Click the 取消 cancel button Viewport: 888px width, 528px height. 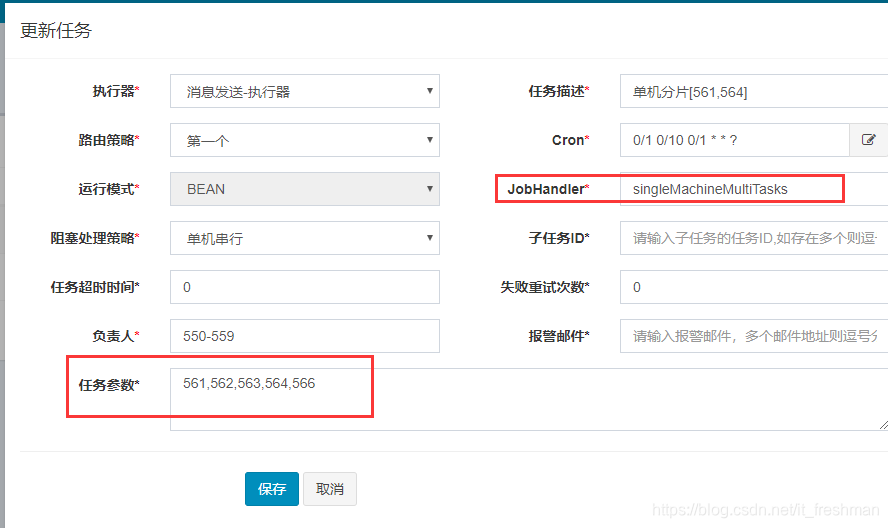(330, 489)
